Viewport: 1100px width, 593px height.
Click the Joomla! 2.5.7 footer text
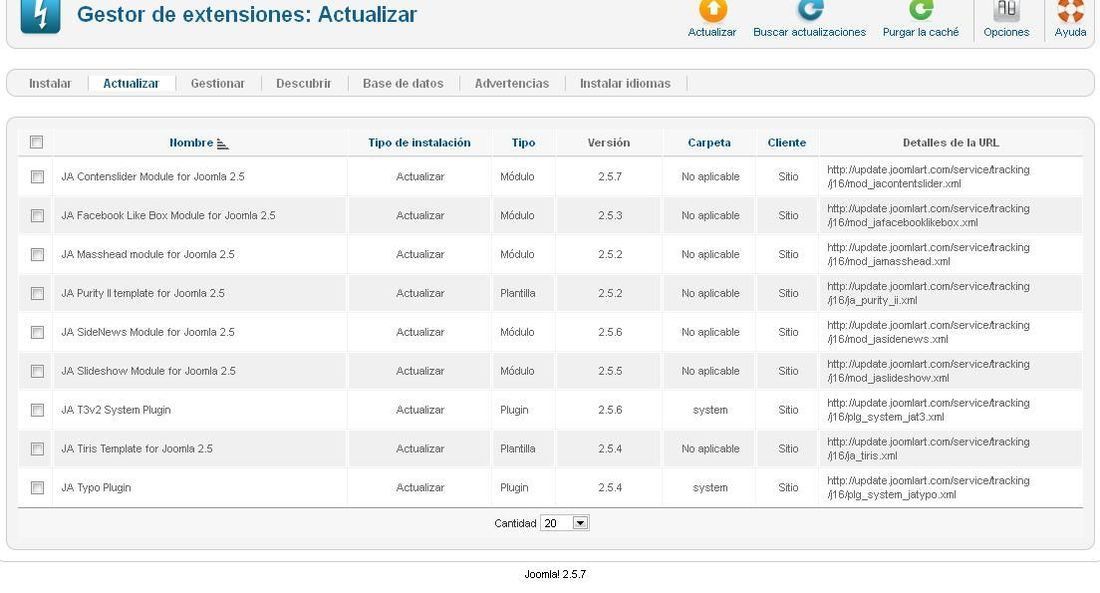pyautogui.click(x=555, y=574)
